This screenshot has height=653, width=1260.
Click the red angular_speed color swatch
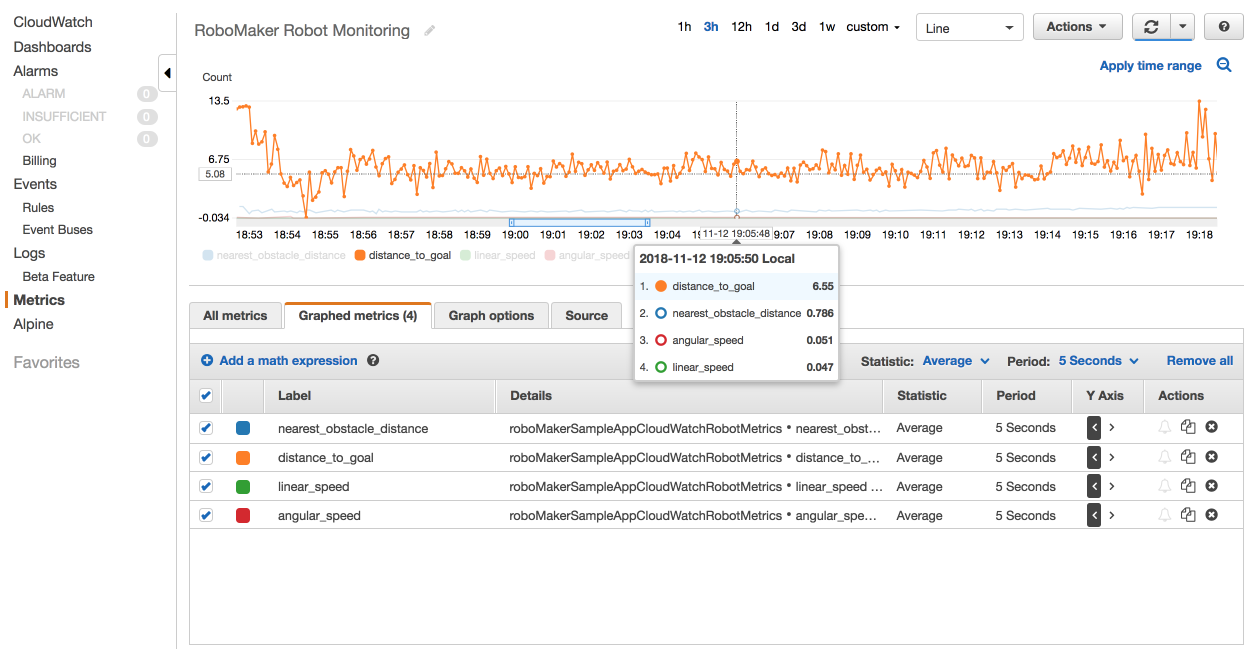pyautogui.click(x=243, y=515)
